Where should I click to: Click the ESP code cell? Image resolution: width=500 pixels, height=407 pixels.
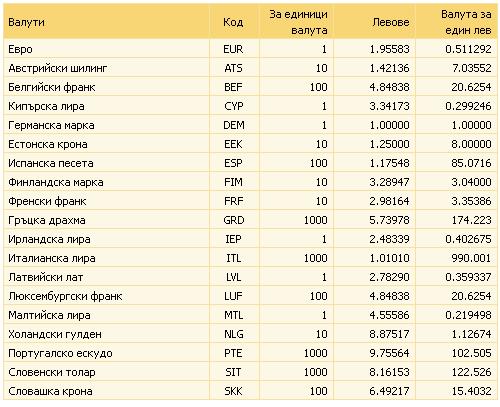coord(233,163)
